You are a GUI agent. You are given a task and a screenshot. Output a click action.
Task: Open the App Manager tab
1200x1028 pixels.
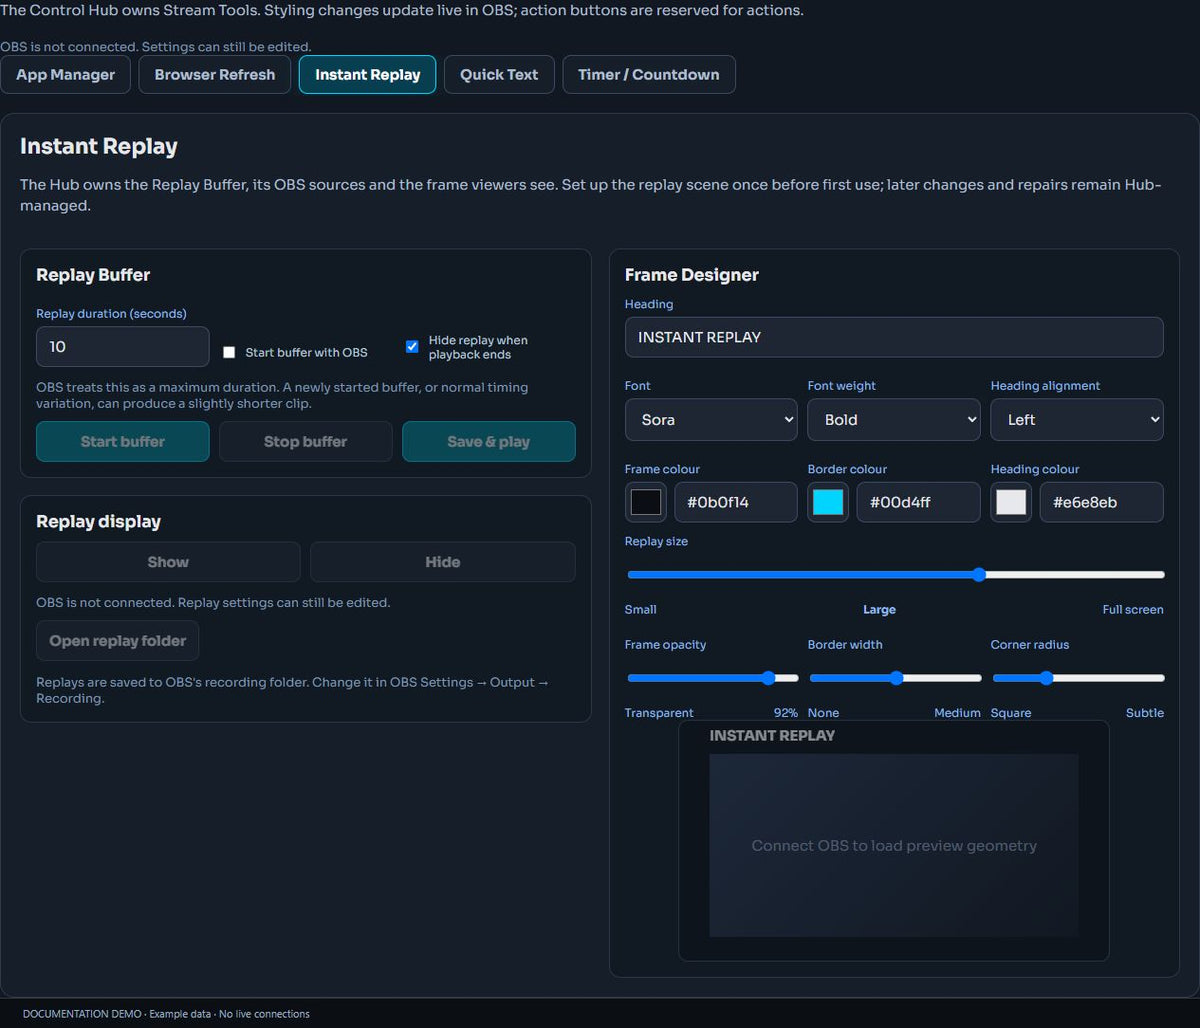click(x=65, y=74)
